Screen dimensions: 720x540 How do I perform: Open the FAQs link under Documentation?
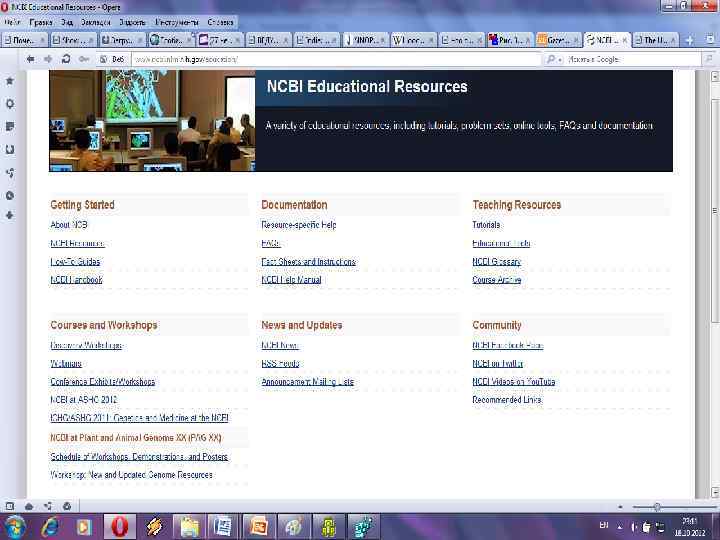(270, 243)
